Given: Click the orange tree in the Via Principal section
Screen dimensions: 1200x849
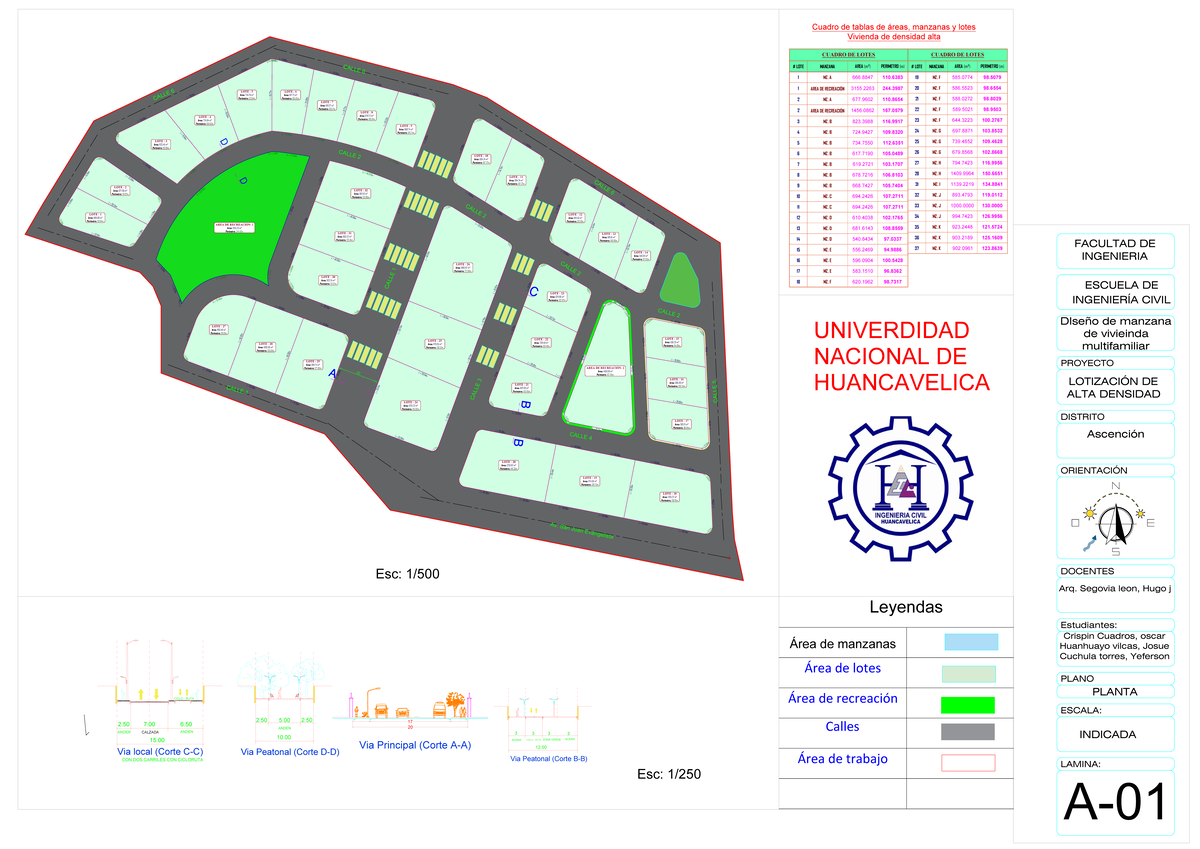Looking at the screenshot, I should pos(455,702).
